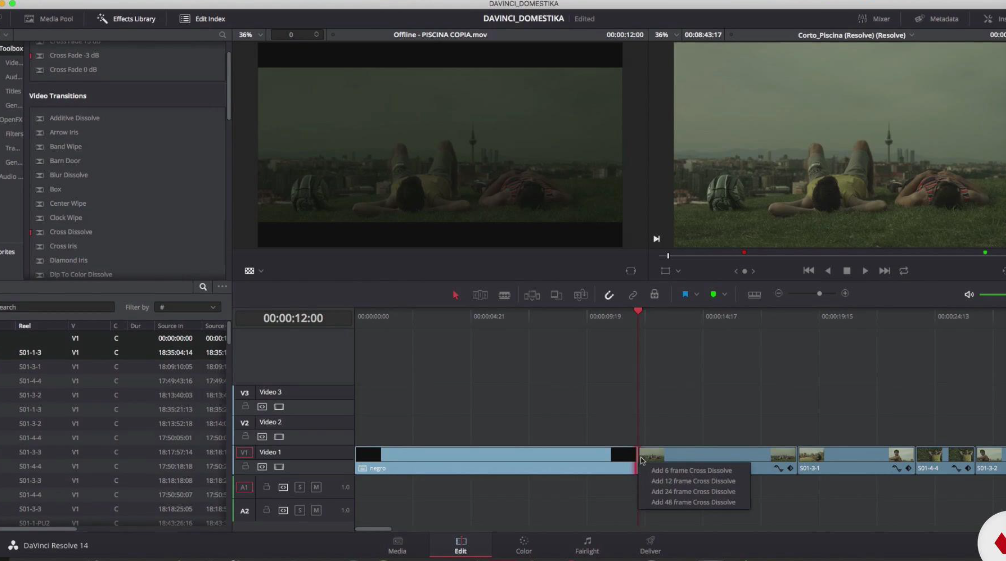This screenshot has width=1006, height=561.
Task: Select the Blade edit tool
Action: coord(504,295)
